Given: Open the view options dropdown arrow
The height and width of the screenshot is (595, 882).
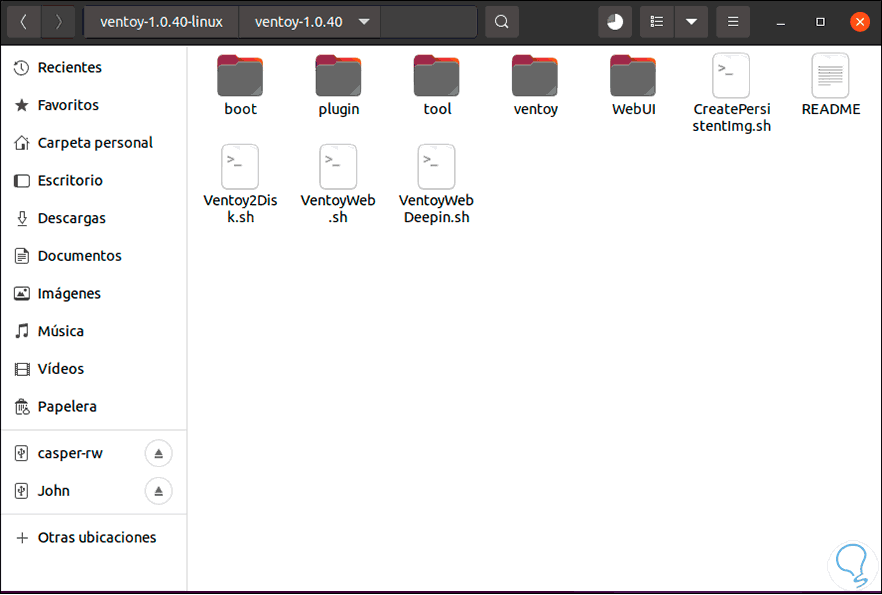Looking at the screenshot, I should click(691, 22).
